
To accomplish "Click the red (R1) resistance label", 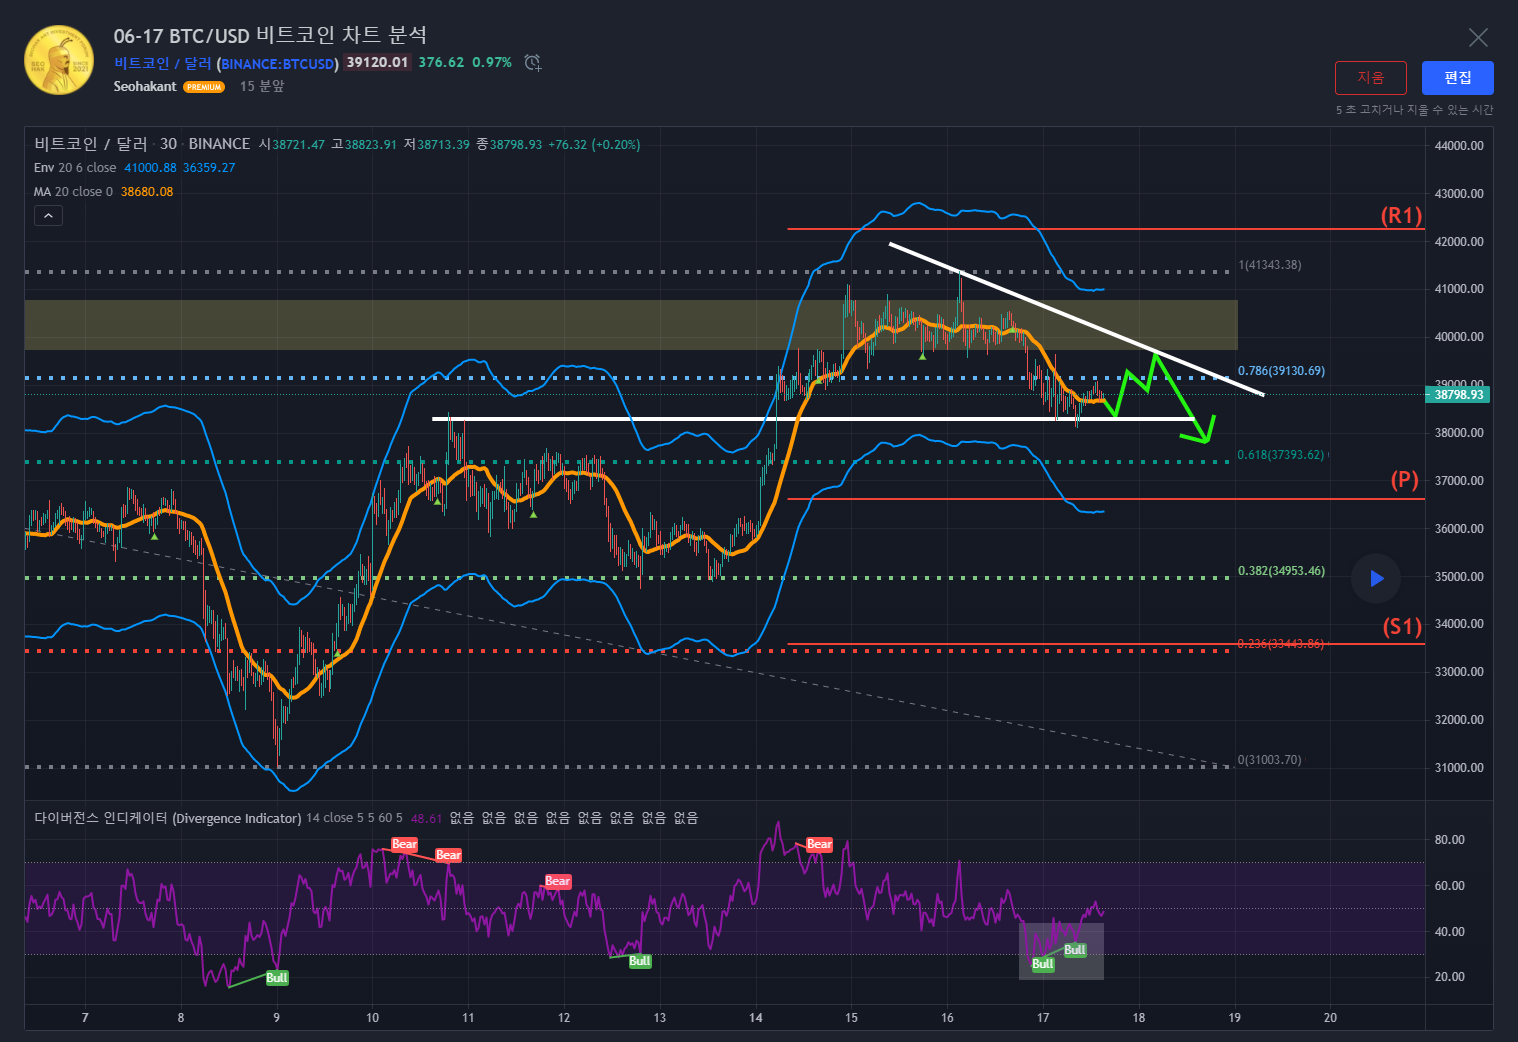I will pyautogui.click(x=1401, y=216).
